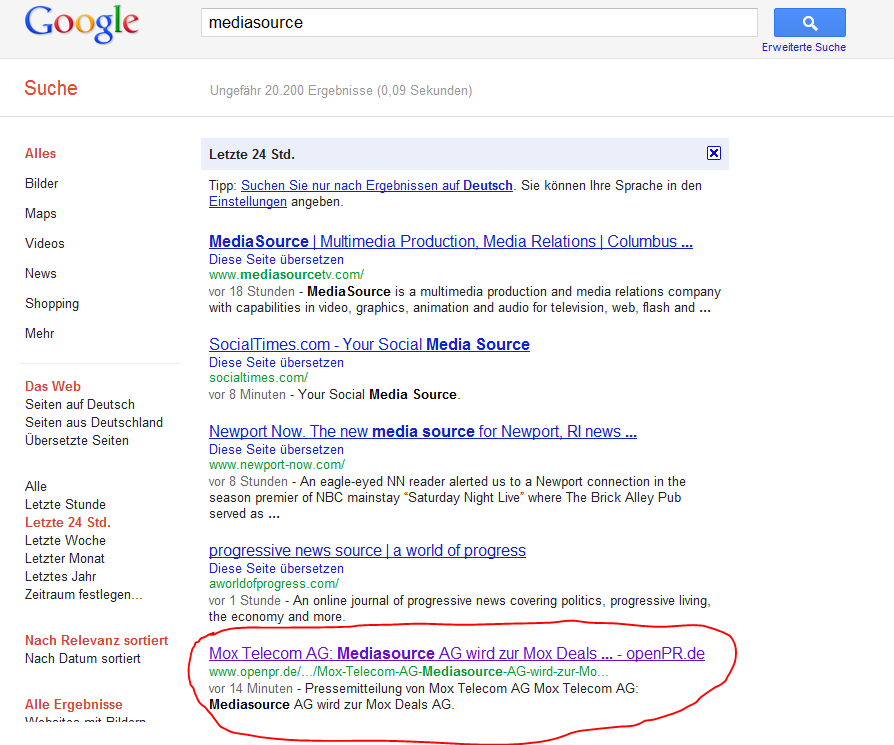The height and width of the screenshot is (745, 894).
Task: Sort results Nach Datum sortiert
Action: click(83, 659)
